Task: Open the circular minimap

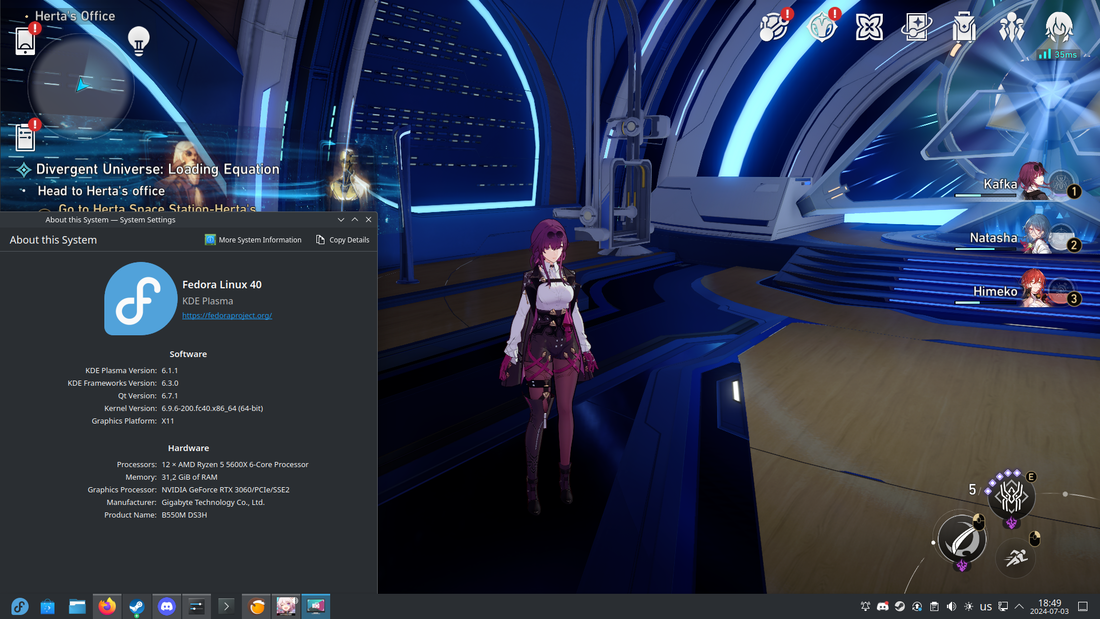Action: point(81,86)
